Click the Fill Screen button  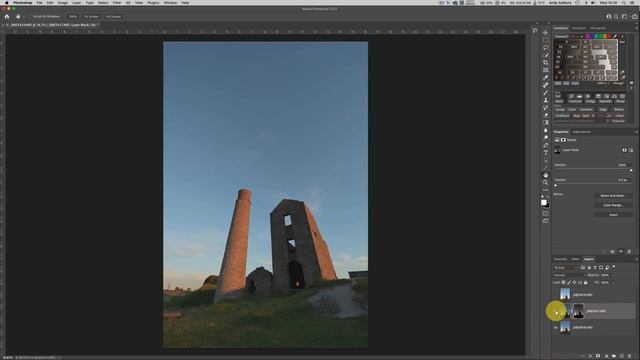click(x=113, y=17)
